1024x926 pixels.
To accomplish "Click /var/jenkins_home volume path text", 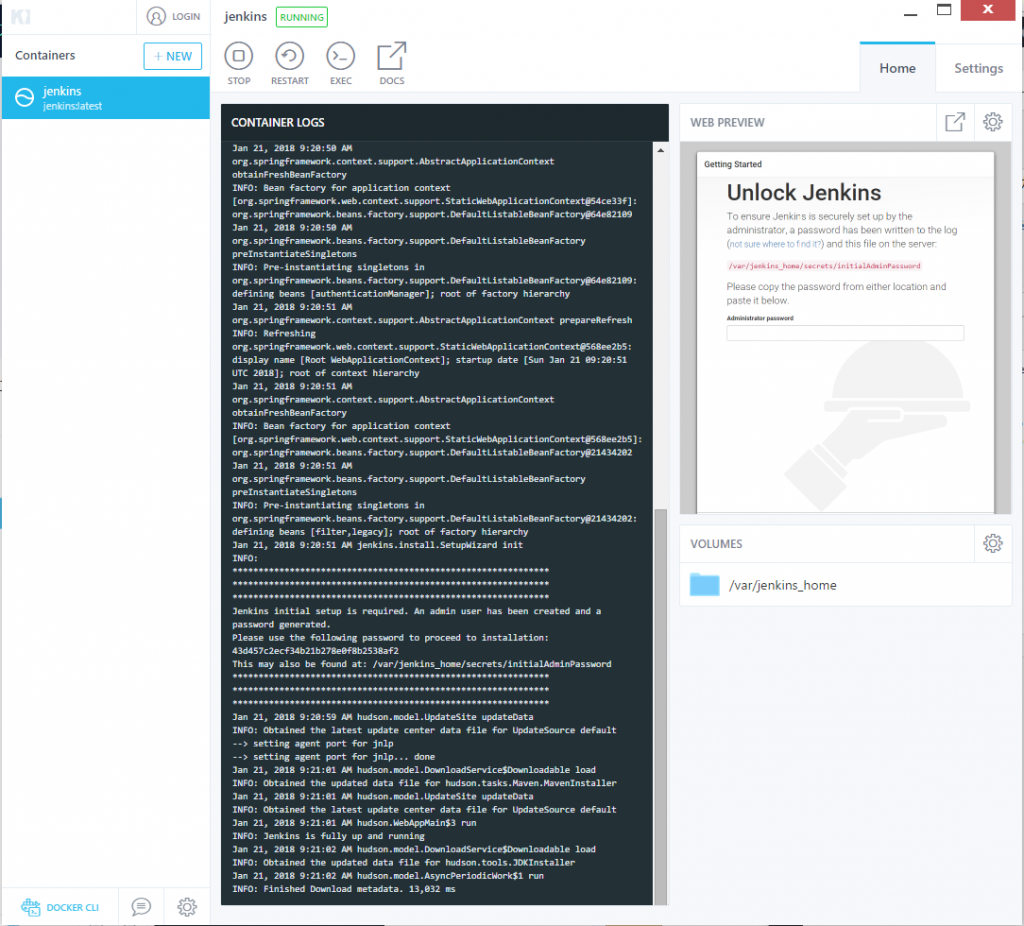I will tap(782, 585).
